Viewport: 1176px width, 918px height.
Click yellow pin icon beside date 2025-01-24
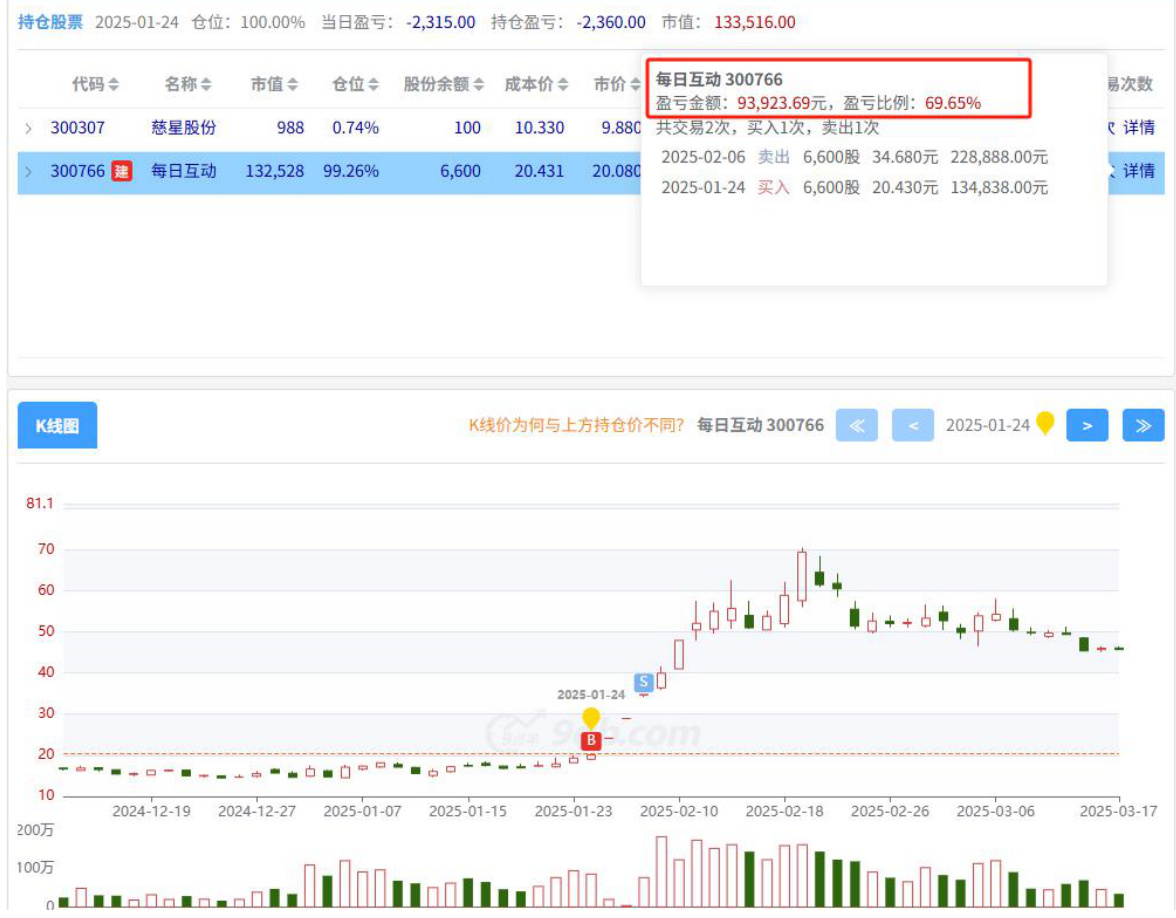1045,424
